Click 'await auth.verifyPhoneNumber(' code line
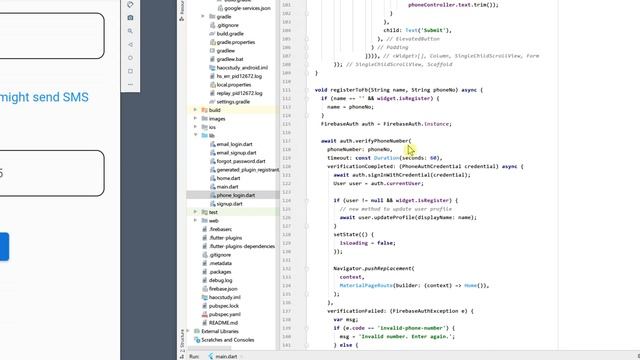640x360 pixels. (366, 141)
